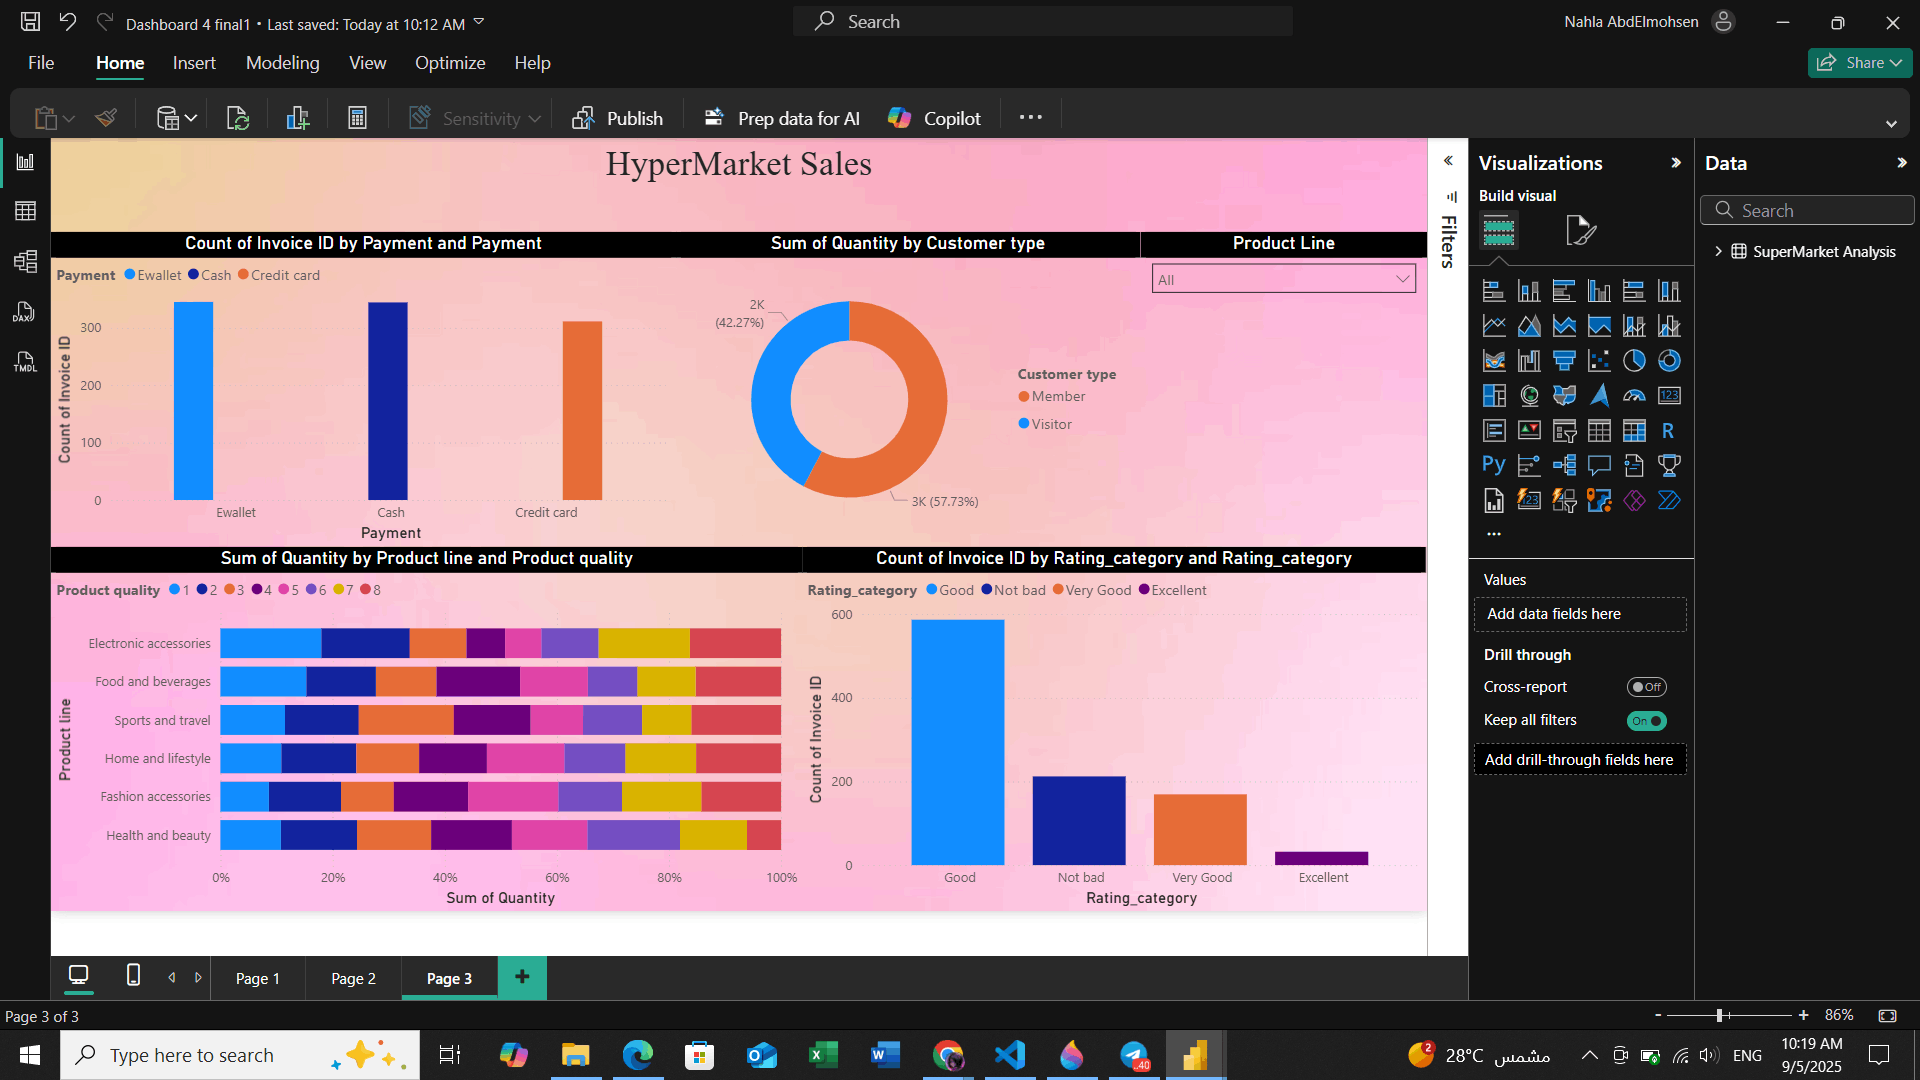Image resolution: width=1920 pixels, height=1080 pixels.
Task: Select the R script visual icon
Action: 1668,430
